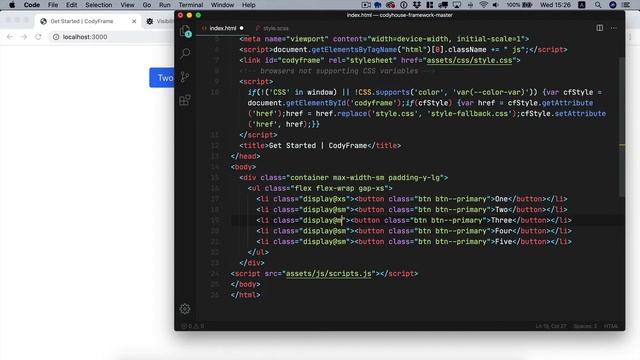Open the Window menu

pyautogui.click(x=222, y=5)
